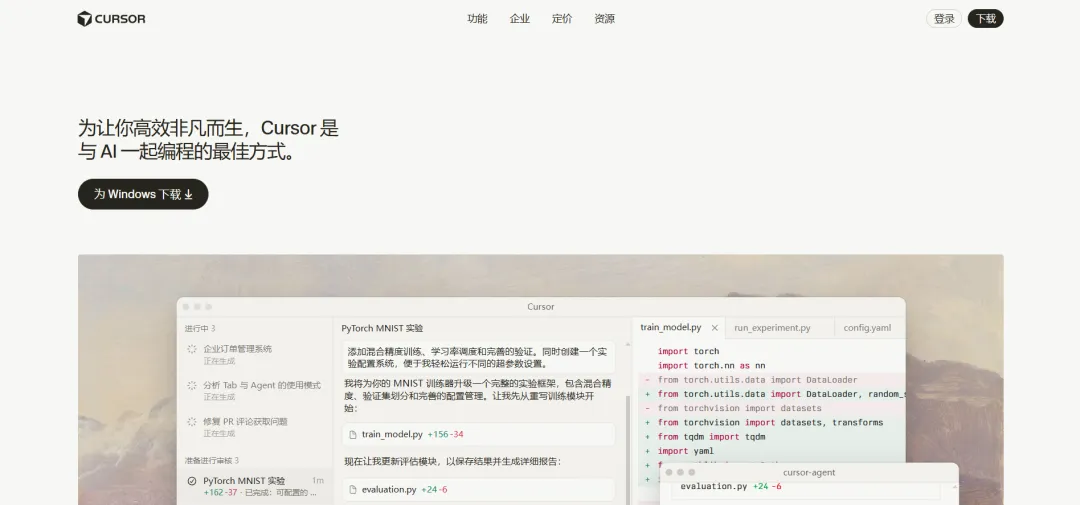Screen dimensions: 1080x505
Task: Open the 企业 navigation link
Action: coord(520,19)
